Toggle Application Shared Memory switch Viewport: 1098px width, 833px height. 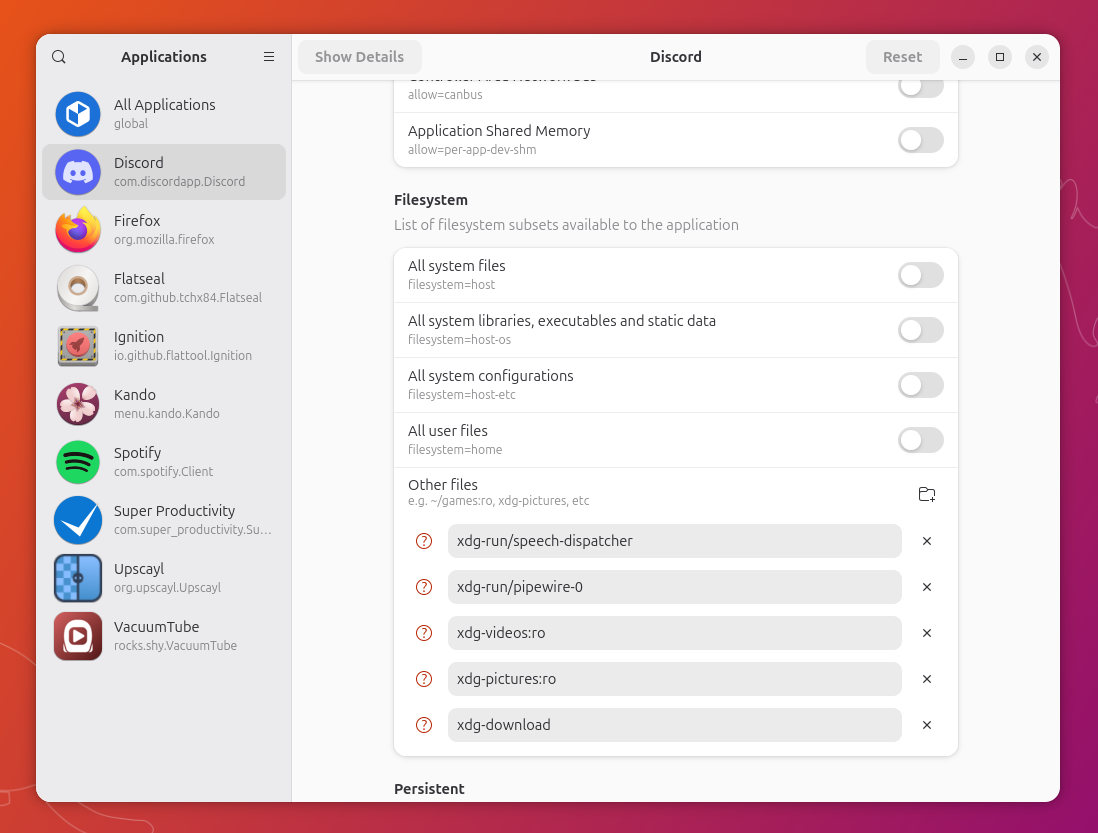click(x=920, y=140)
